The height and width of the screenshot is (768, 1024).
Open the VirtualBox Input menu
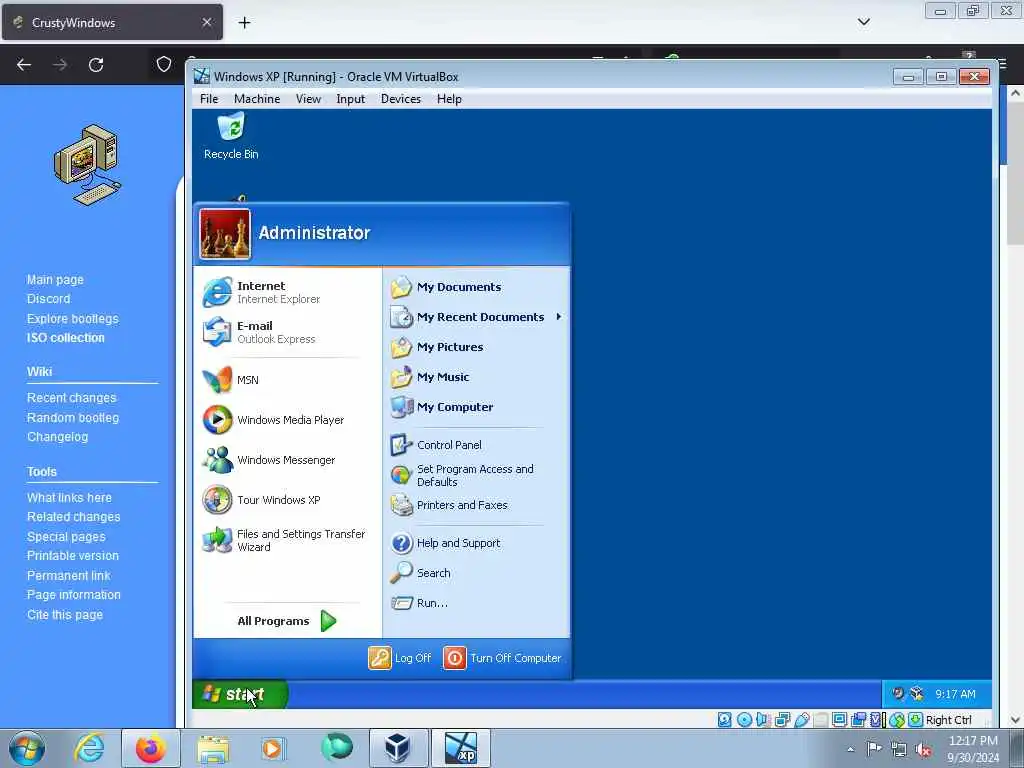coord(351,99)
